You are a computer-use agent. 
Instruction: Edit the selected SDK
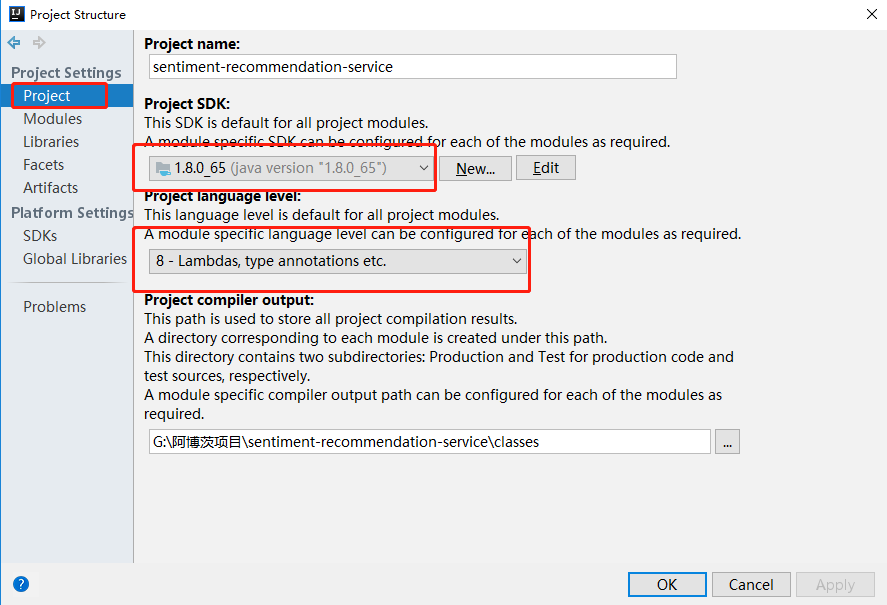click(x=546, y=167)
